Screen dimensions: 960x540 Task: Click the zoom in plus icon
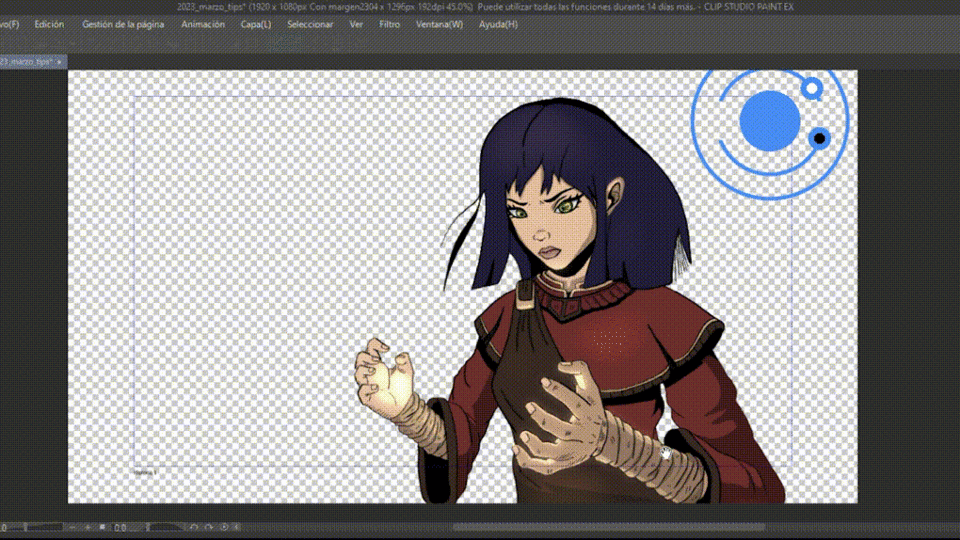point(88,527)
